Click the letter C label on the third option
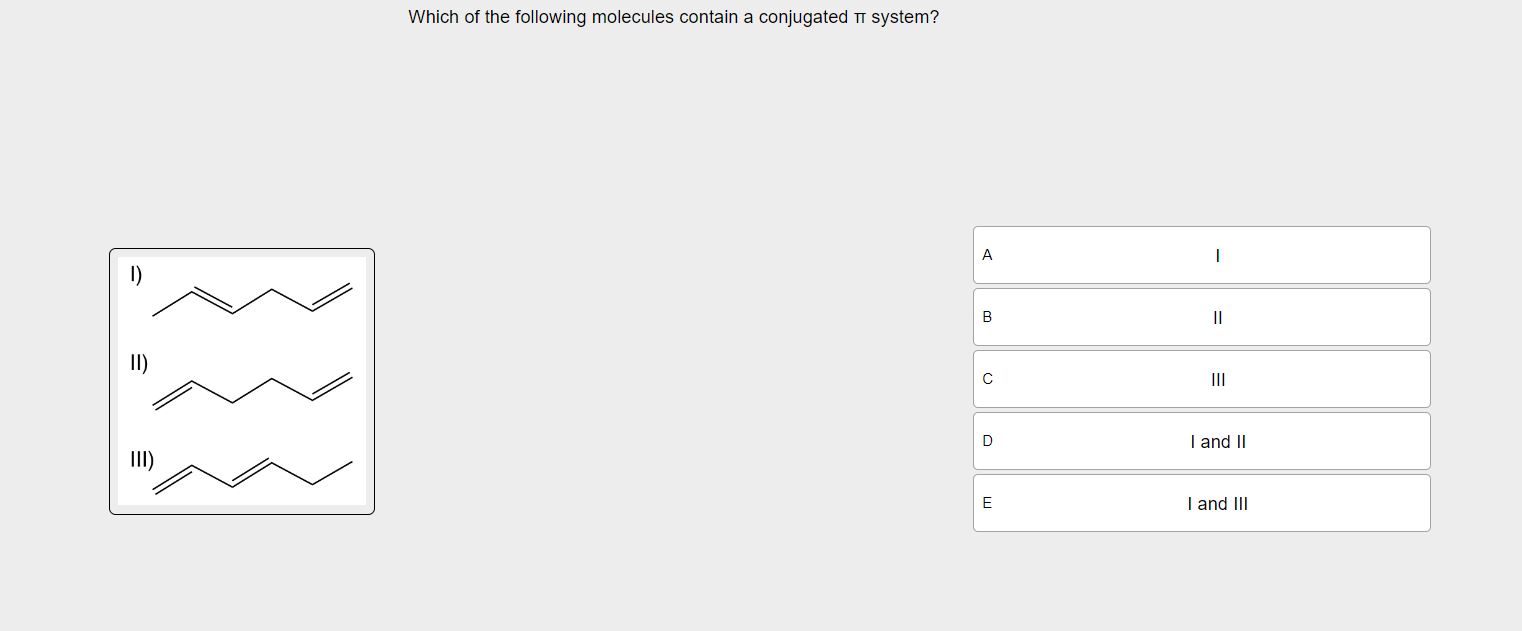Viewport: 1522px width, 631px height. coord(986,379)
